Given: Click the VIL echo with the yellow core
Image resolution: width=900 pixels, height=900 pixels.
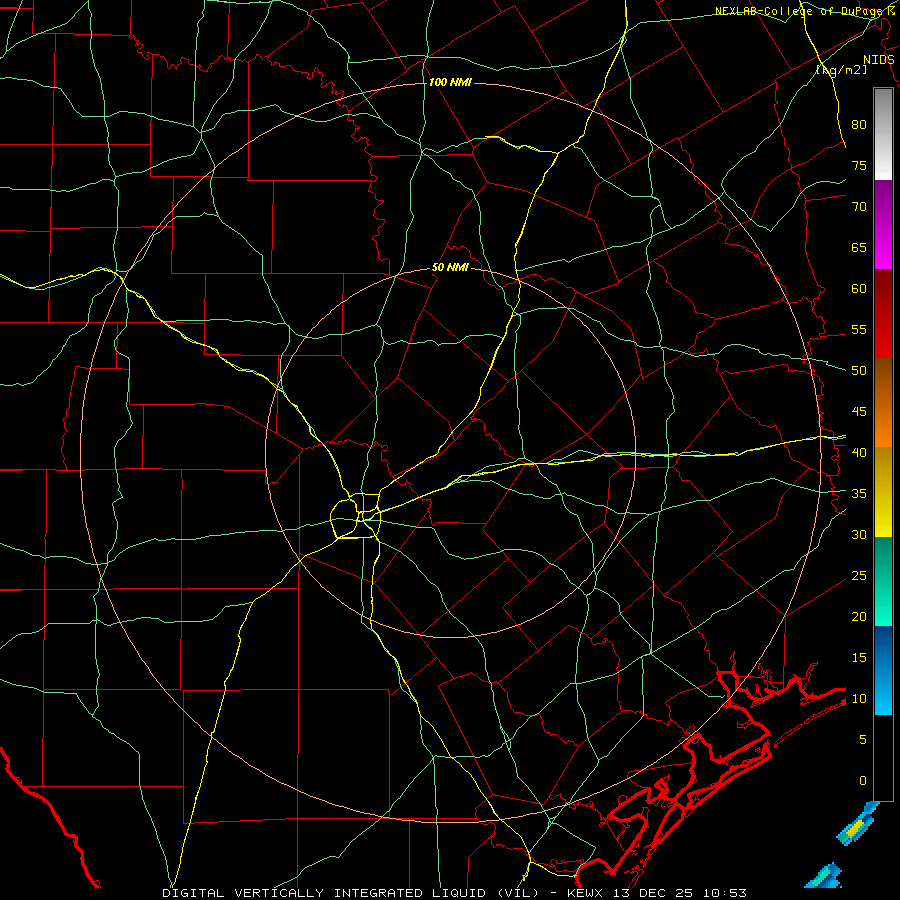Looking at the screenshot, I should tap(857, 825).
